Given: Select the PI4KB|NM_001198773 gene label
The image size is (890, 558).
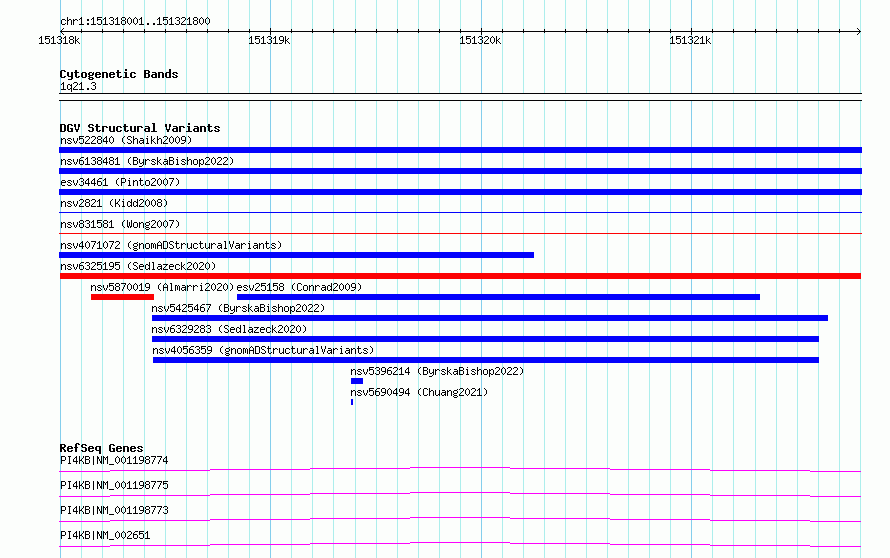Looking at the screenshot, I should tap(114, 510).
